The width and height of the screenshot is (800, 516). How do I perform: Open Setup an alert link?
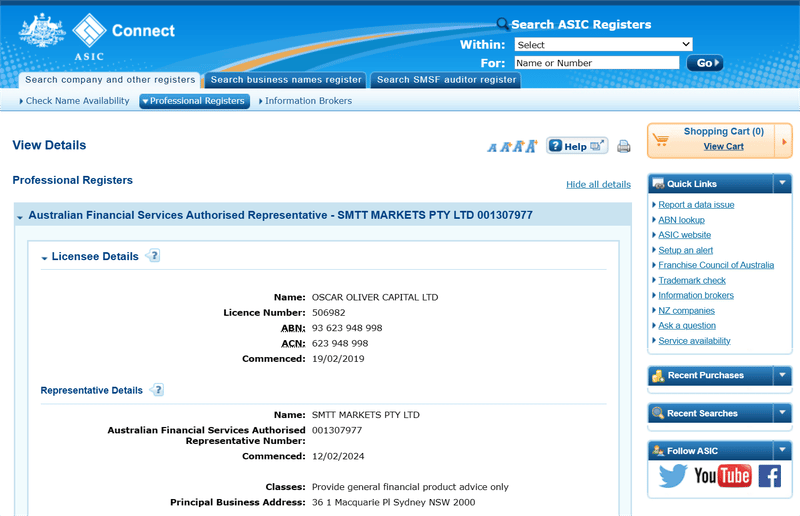685,250
